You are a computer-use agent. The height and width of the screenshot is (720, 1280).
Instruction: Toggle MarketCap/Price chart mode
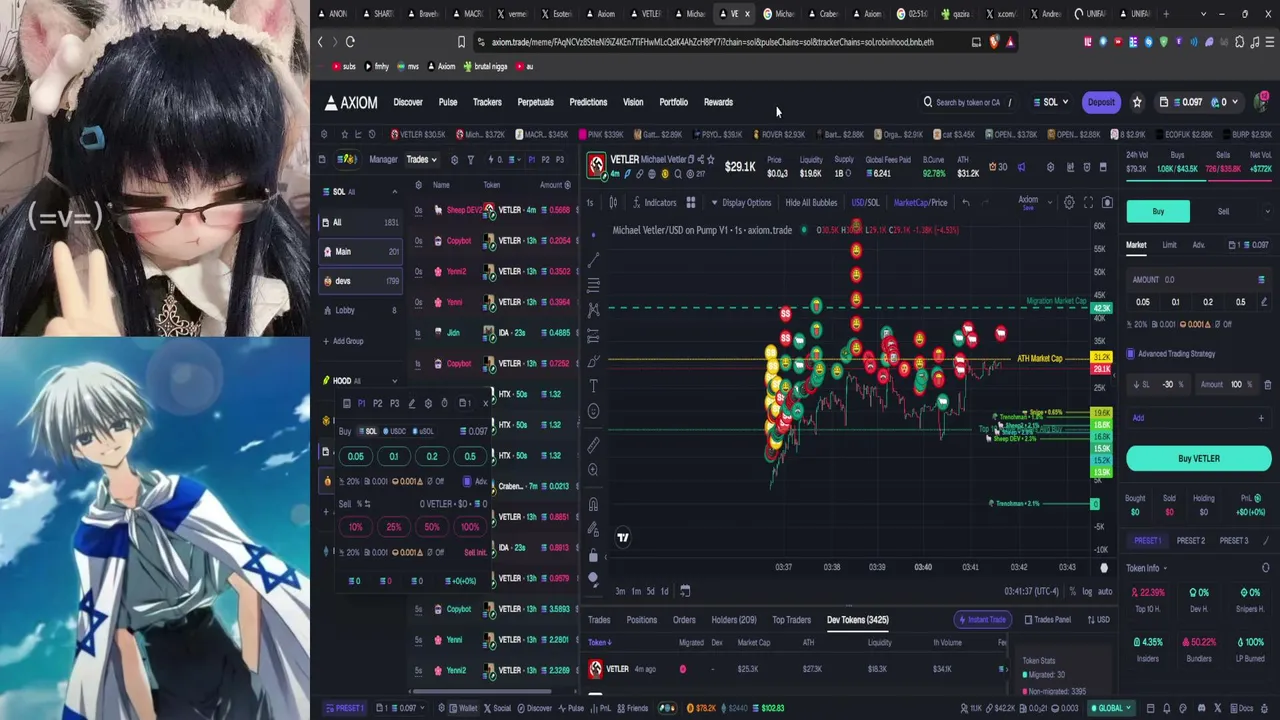(919, 203)
